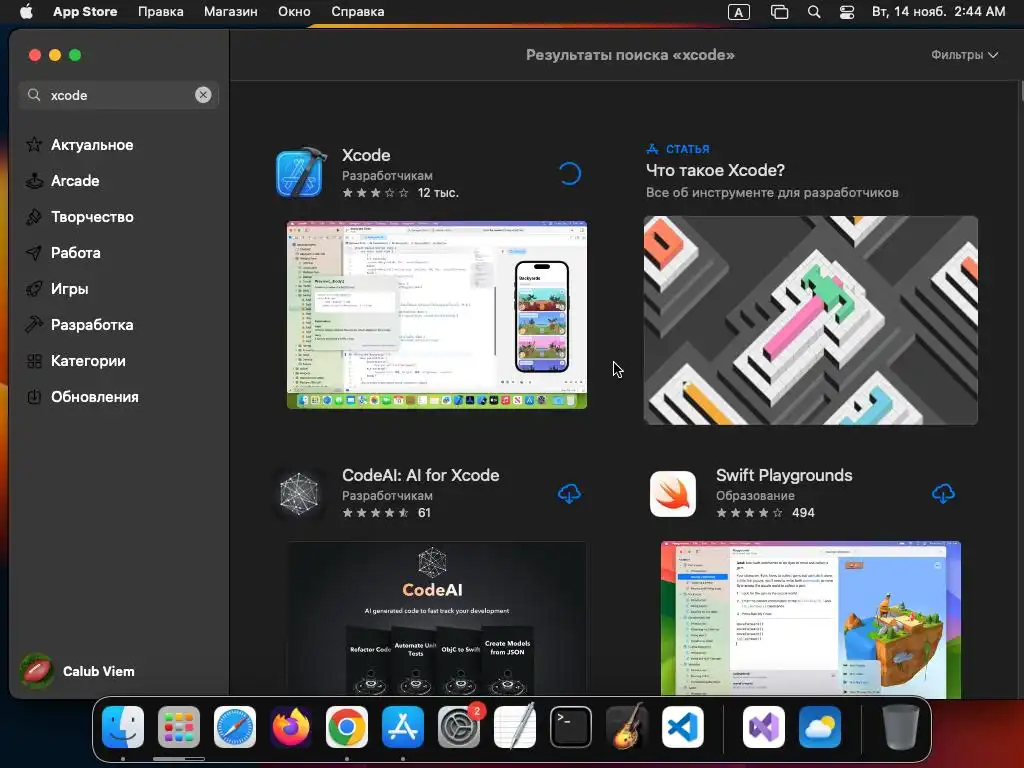Clear the search field text
The height and width of the screenshot is (768, 1024).
point(203,95)
